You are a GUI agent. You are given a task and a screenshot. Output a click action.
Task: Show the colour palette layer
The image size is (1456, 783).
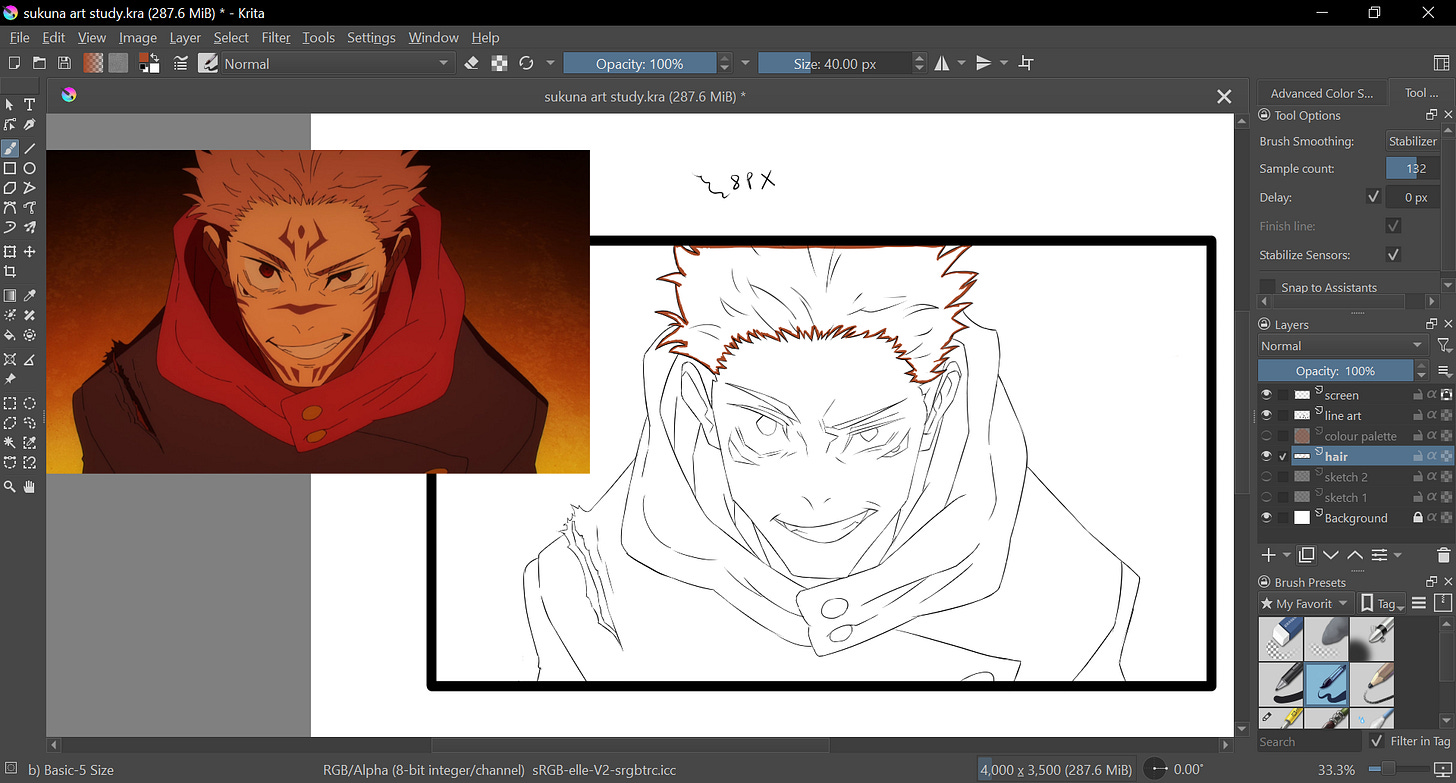click(x=1267, y=436)
